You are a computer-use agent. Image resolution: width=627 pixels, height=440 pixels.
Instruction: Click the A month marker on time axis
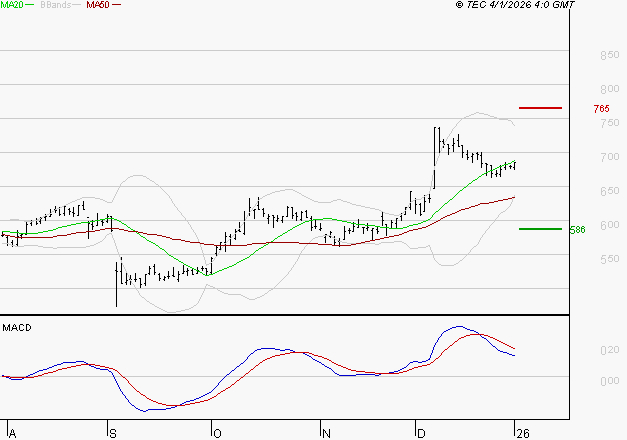[x=12, y=434]
